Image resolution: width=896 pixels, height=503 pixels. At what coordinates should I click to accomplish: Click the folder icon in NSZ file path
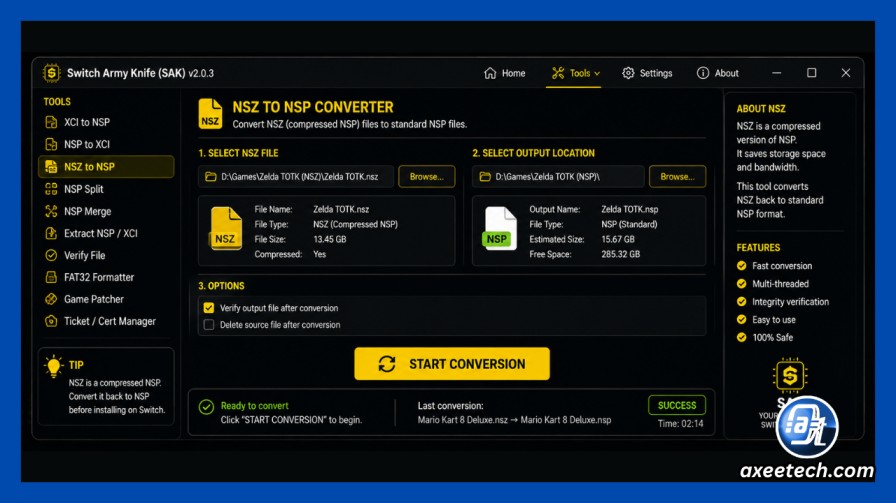click(x=210, y=177)
